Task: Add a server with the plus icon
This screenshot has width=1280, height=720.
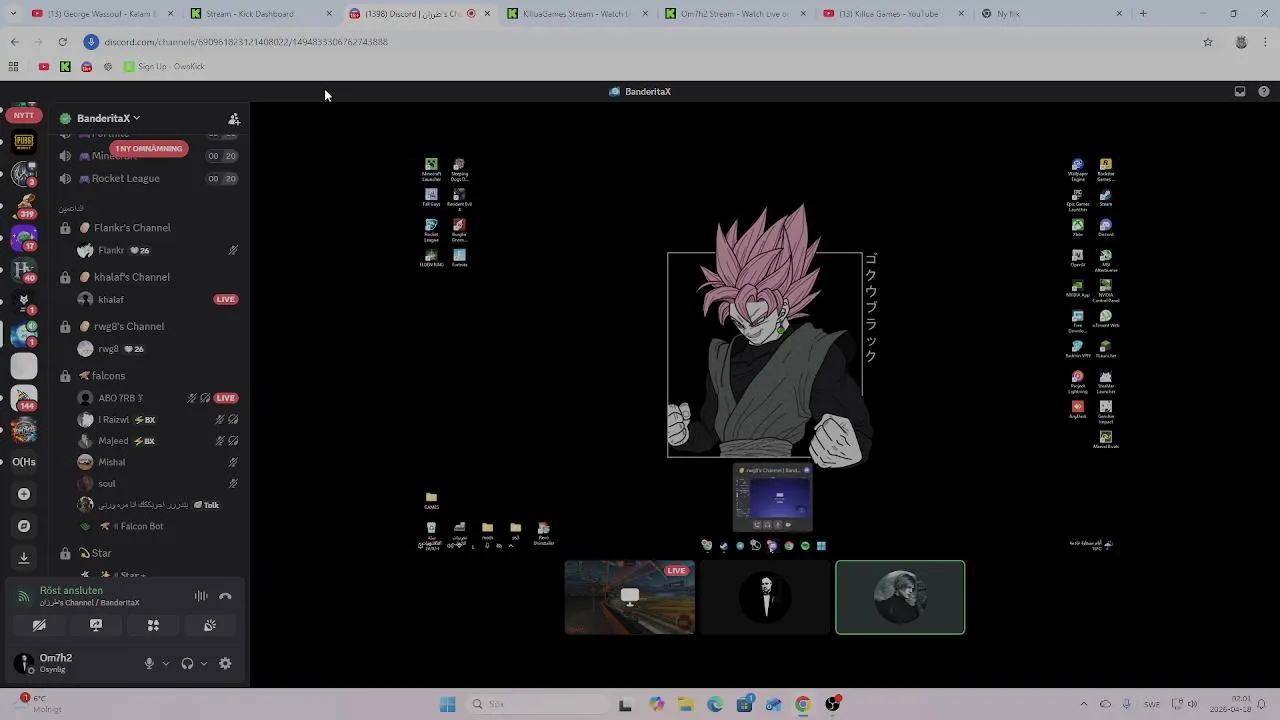Action: (x=24, y=494)
